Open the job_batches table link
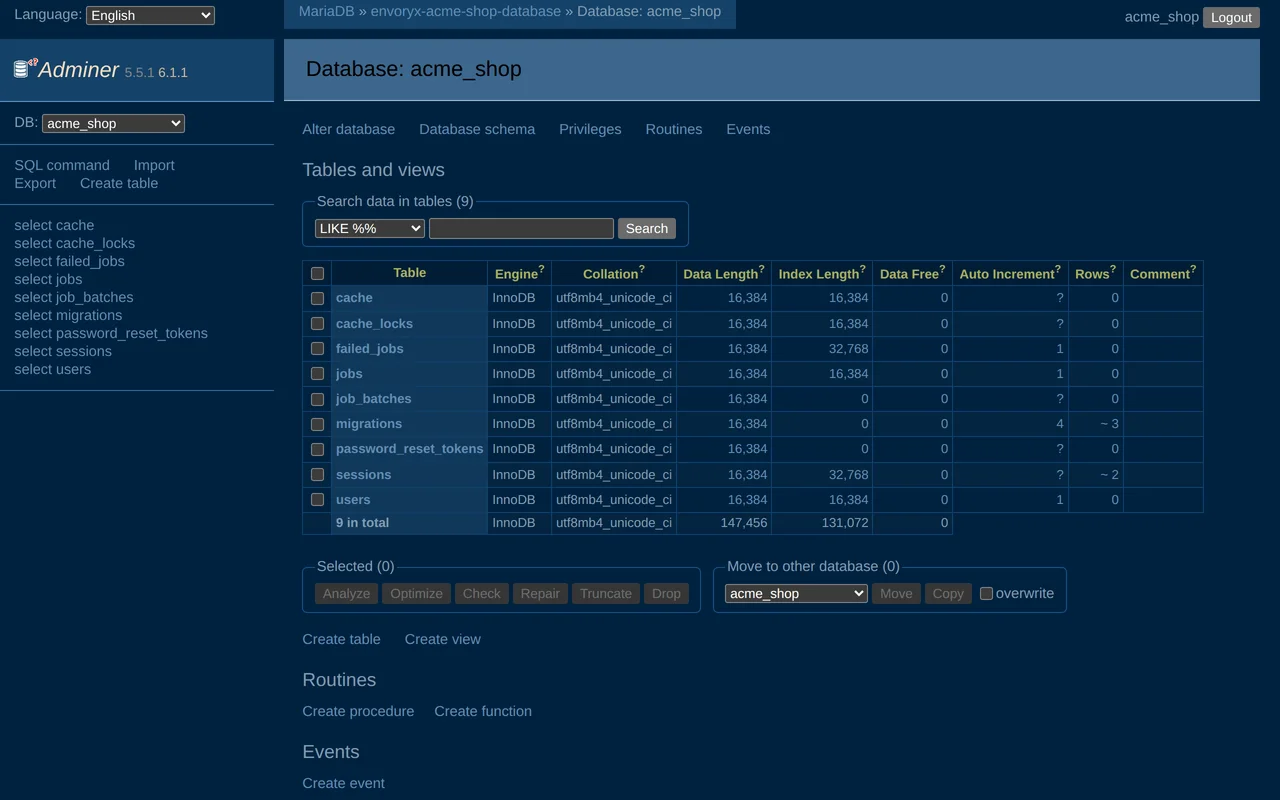Viewport: 1280px width, 800px height. coord(373,398)
